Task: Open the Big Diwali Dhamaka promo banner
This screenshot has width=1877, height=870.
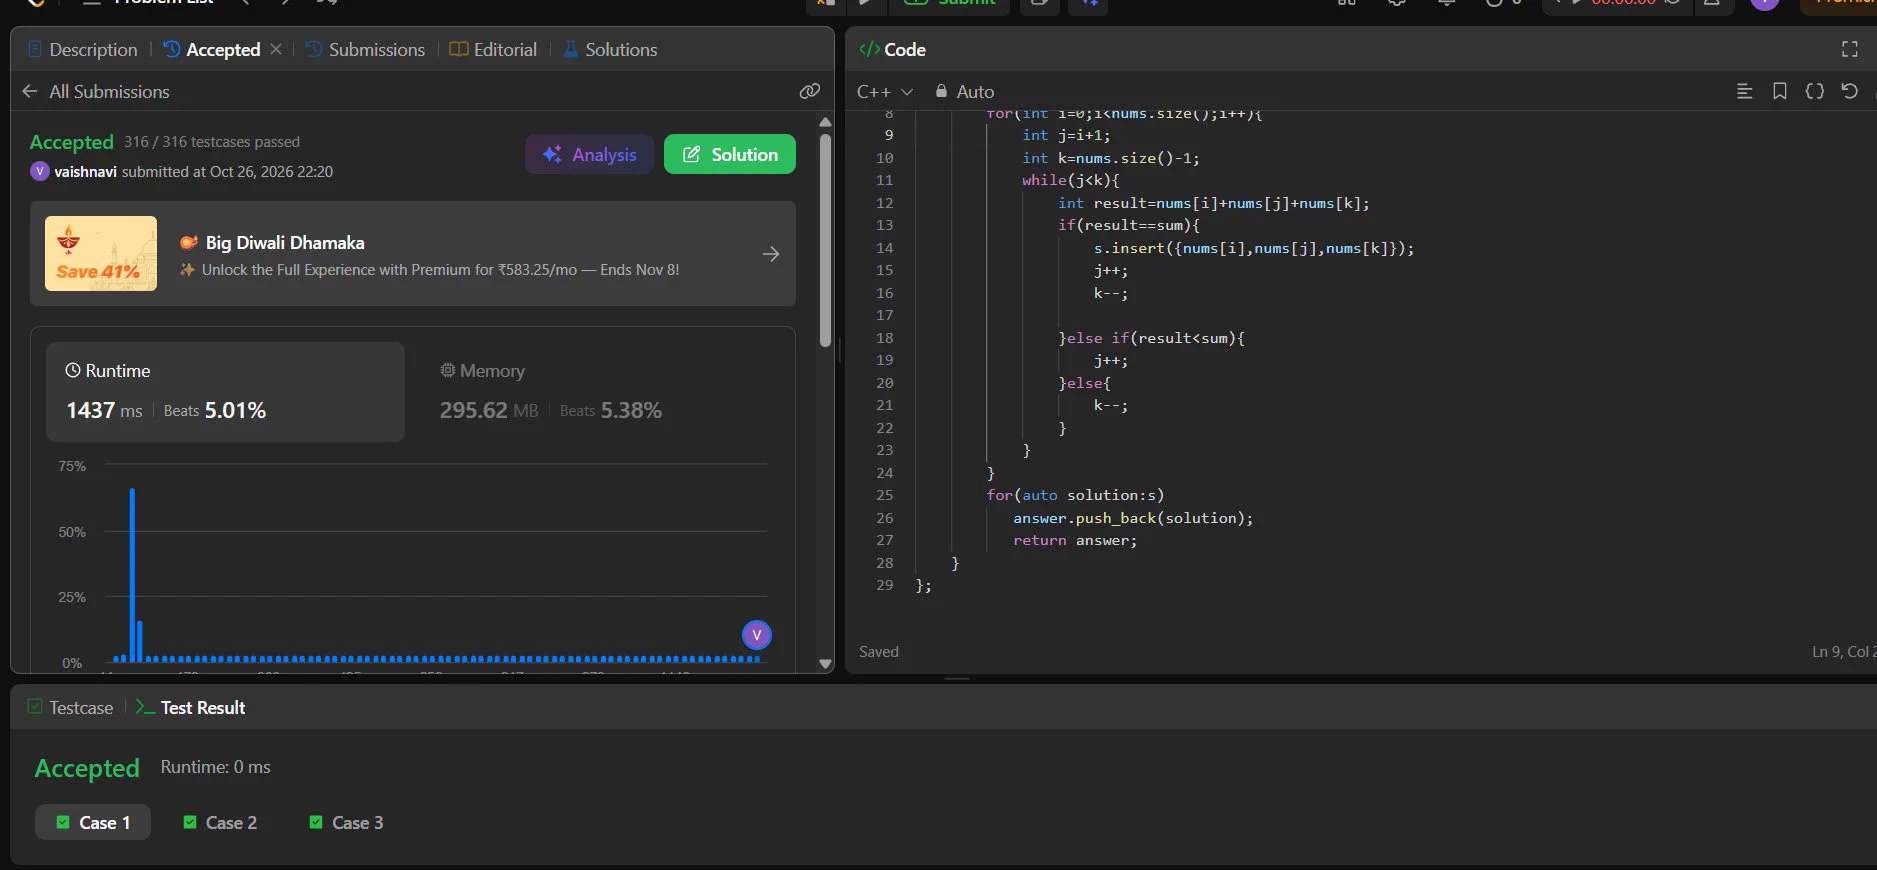Action: coord(413,254)
